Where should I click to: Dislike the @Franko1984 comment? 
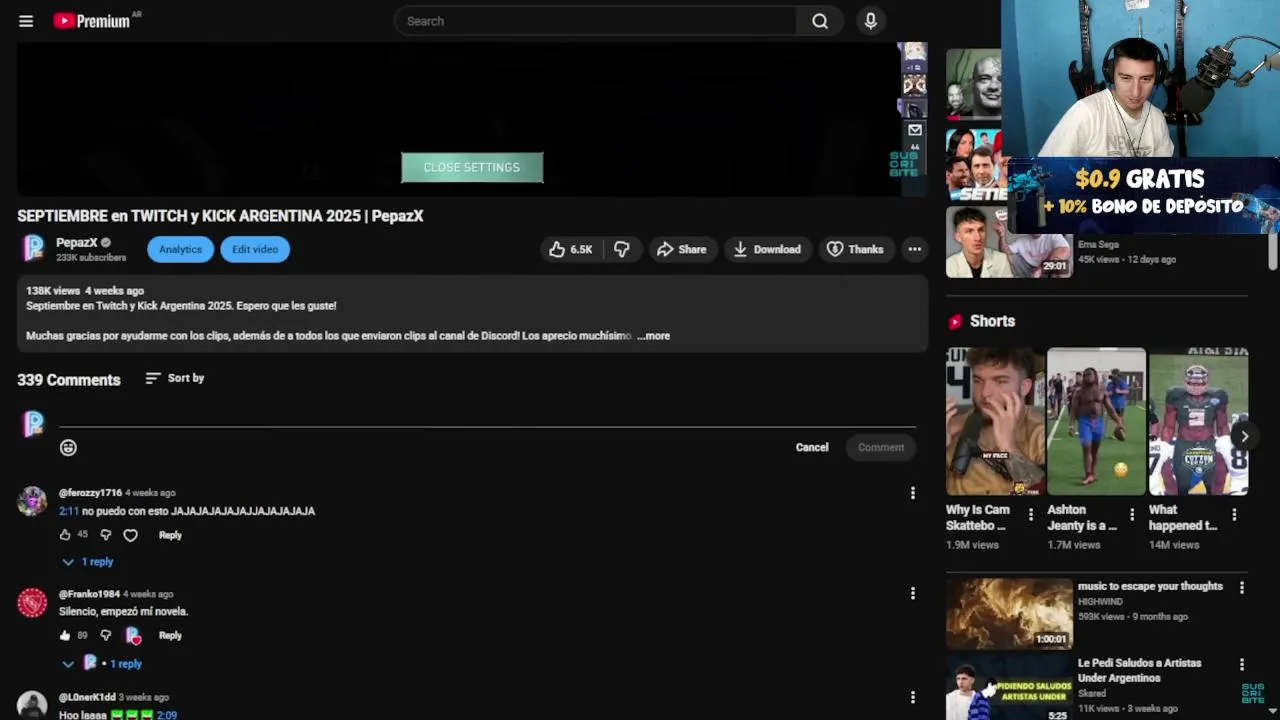(x=106, y=635)
